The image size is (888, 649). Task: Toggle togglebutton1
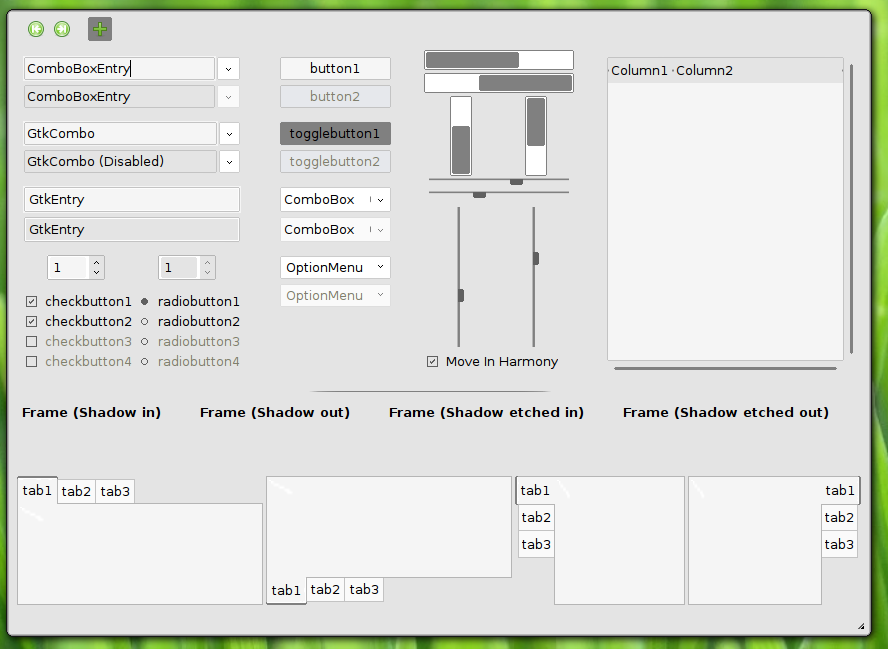[x=335, y=134]
